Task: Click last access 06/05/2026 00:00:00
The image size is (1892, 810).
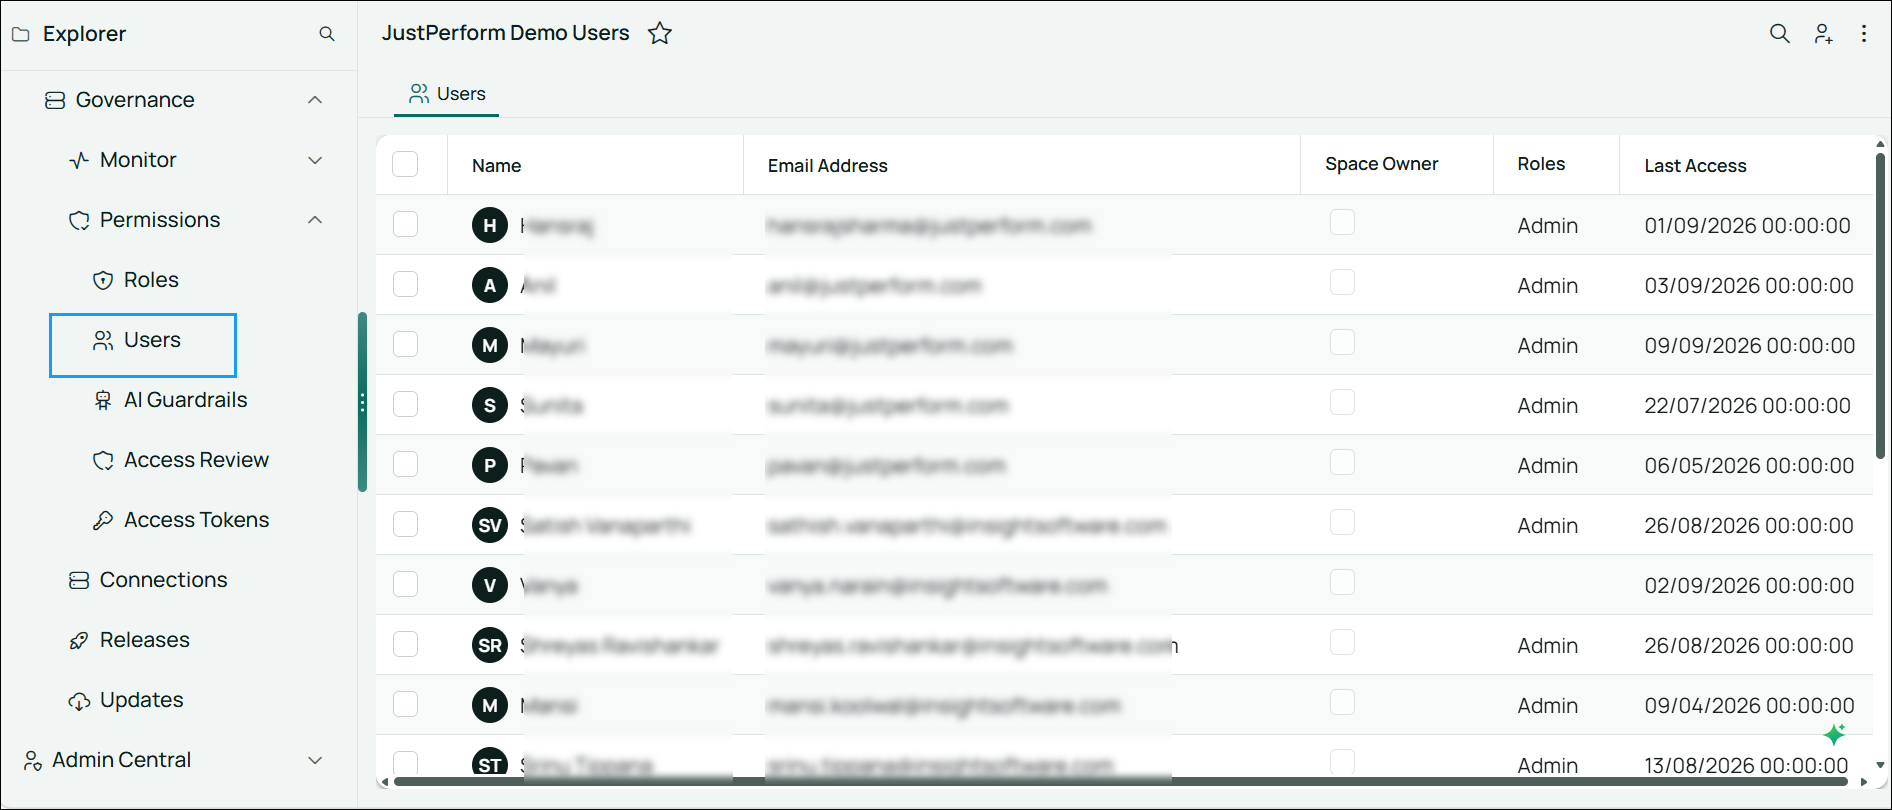Action: click(1749, 465)
